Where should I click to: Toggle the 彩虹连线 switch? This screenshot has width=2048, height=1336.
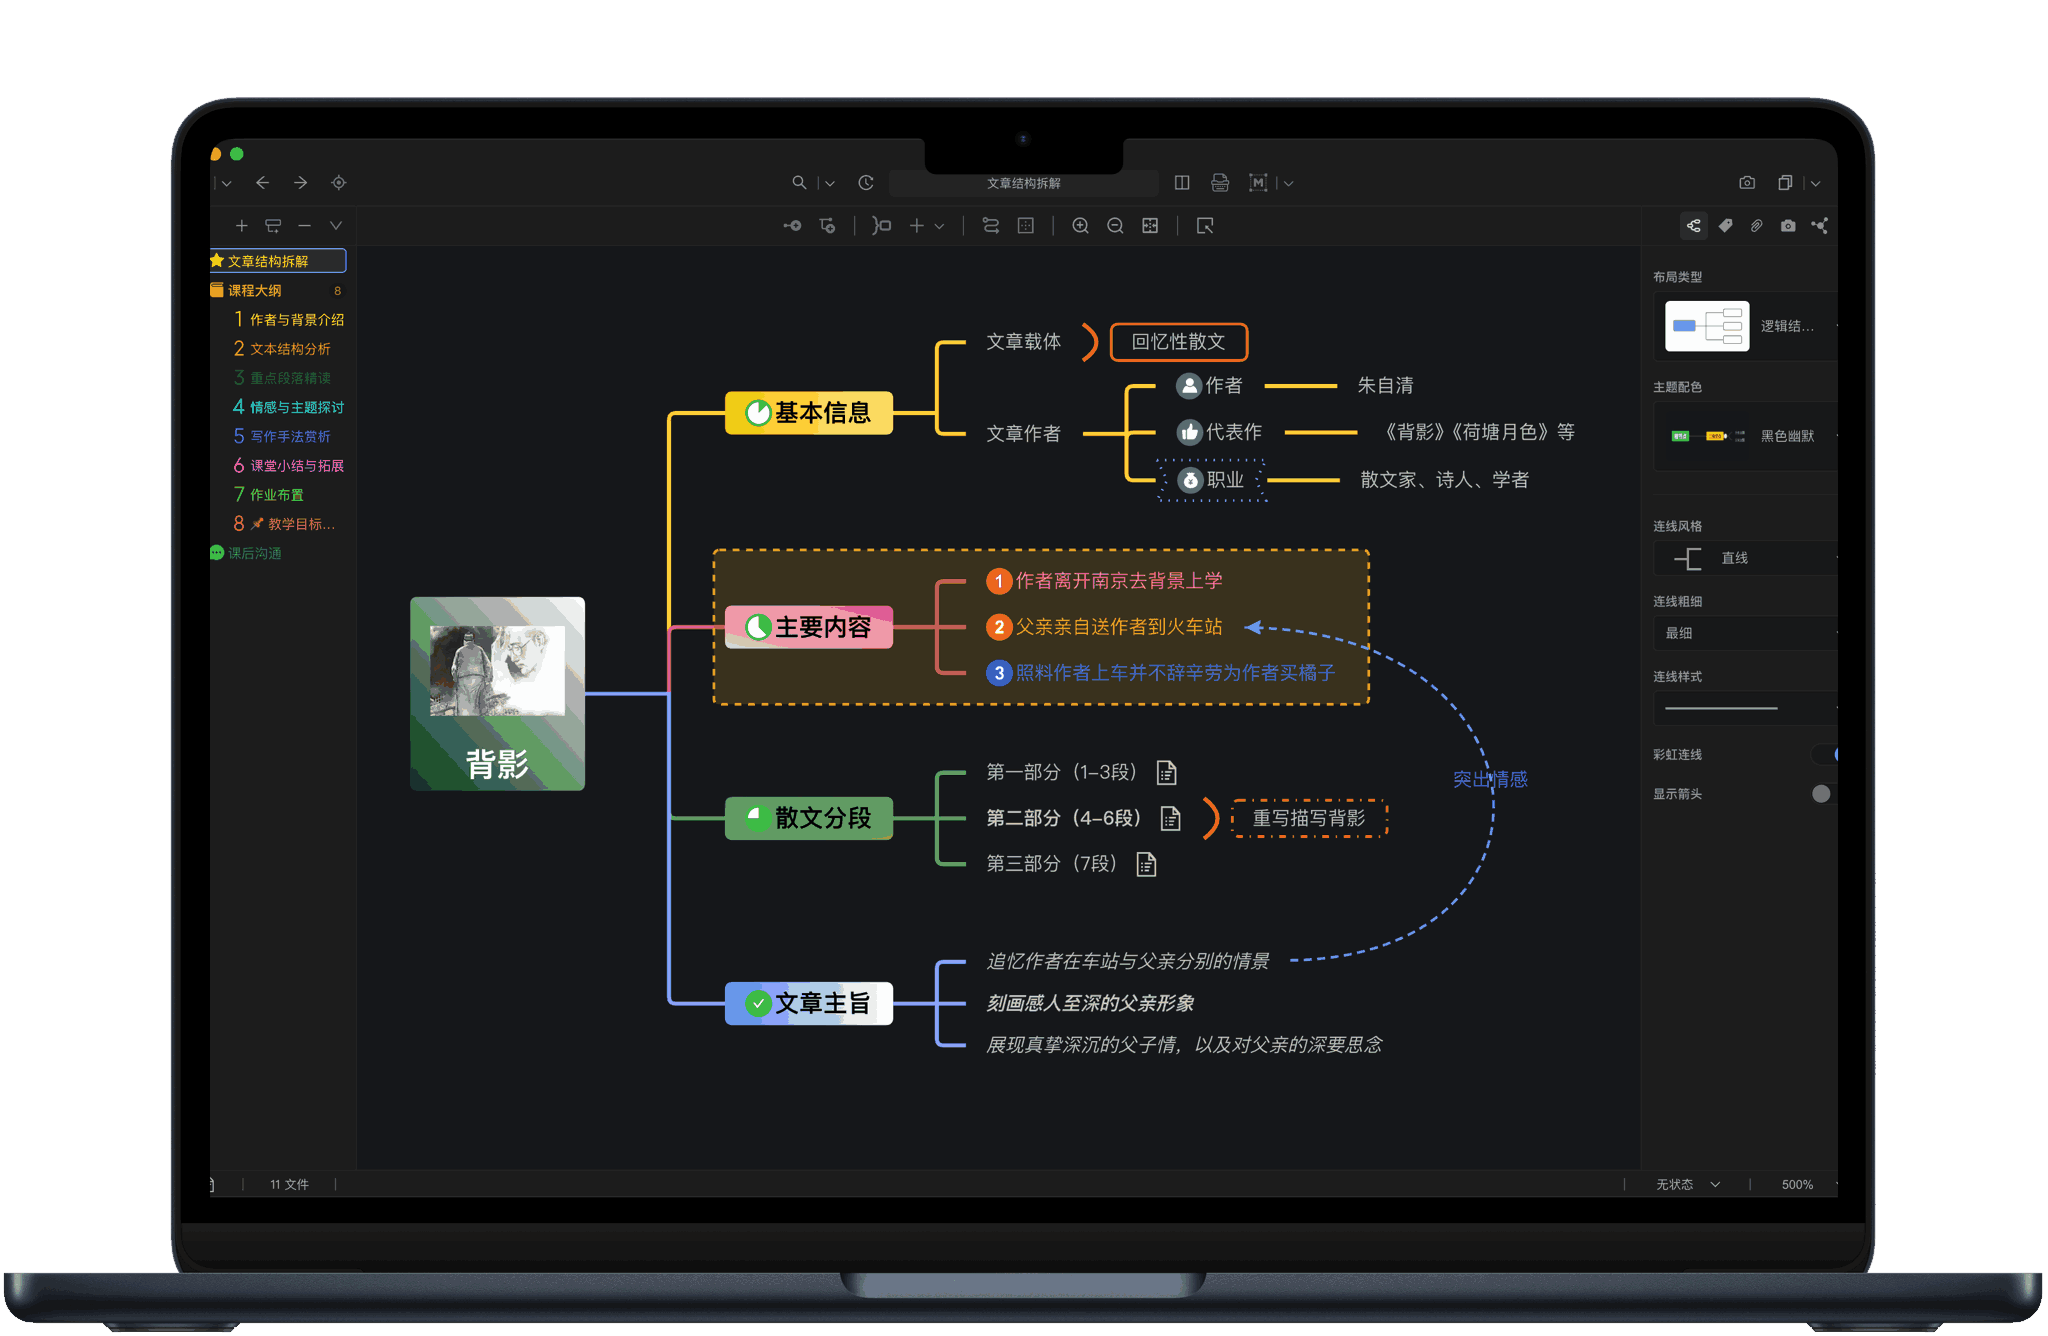point(1826,754)
